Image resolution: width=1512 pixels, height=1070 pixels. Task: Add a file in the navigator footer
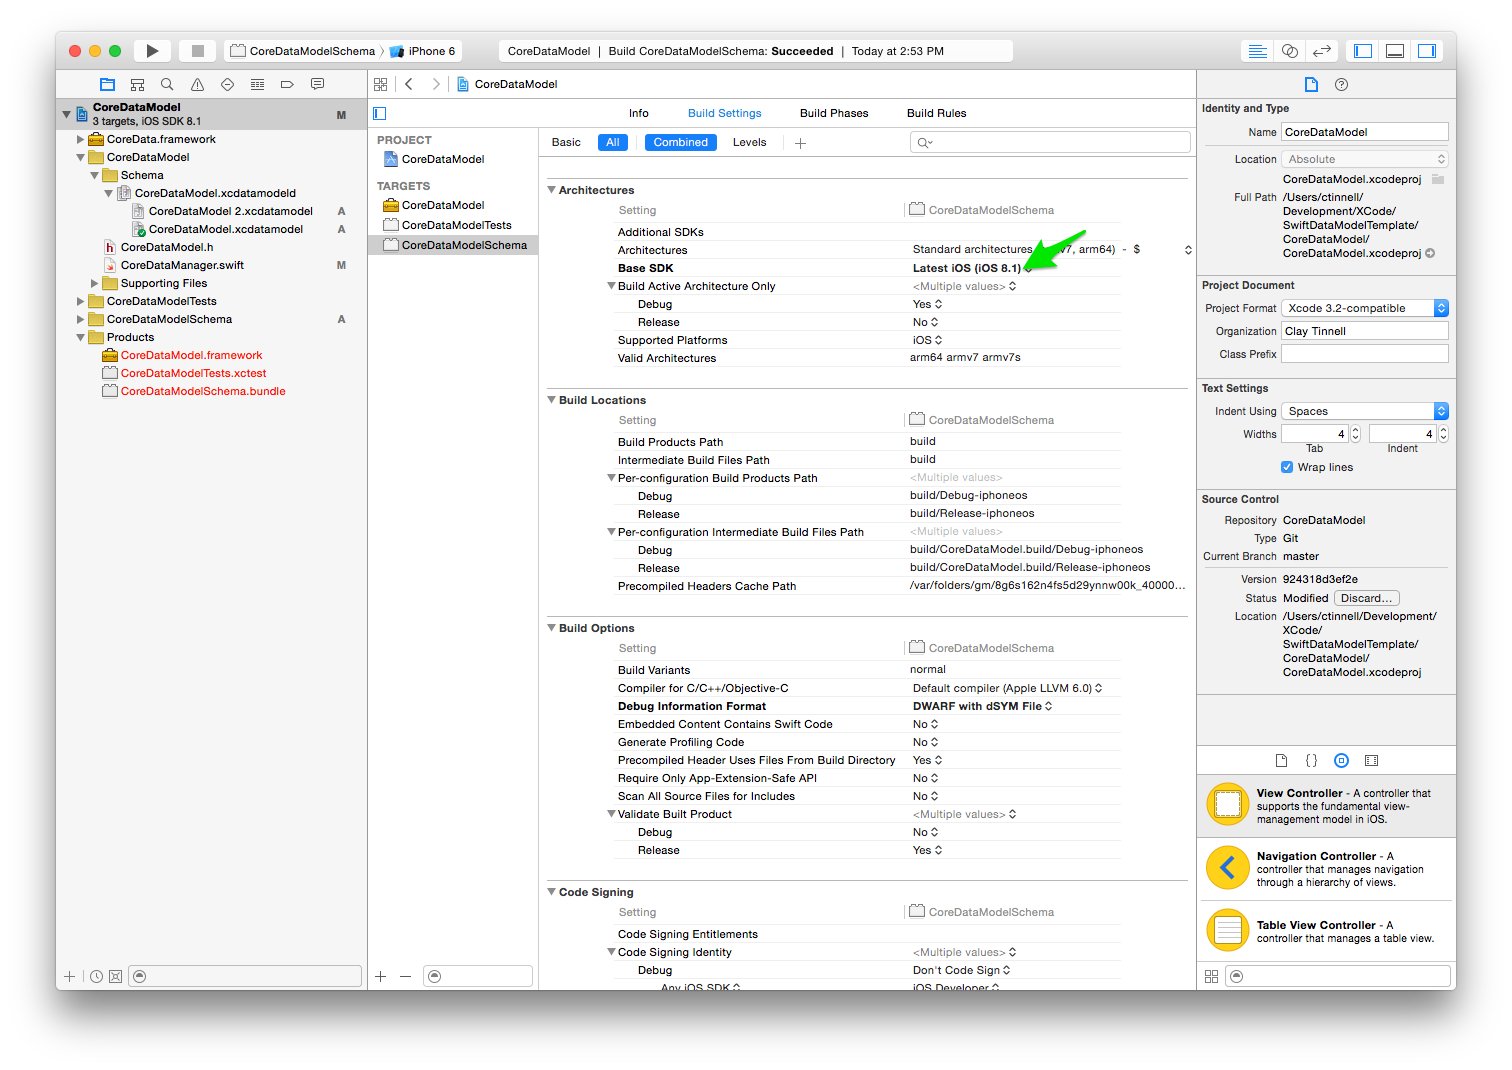click(69, 976)
